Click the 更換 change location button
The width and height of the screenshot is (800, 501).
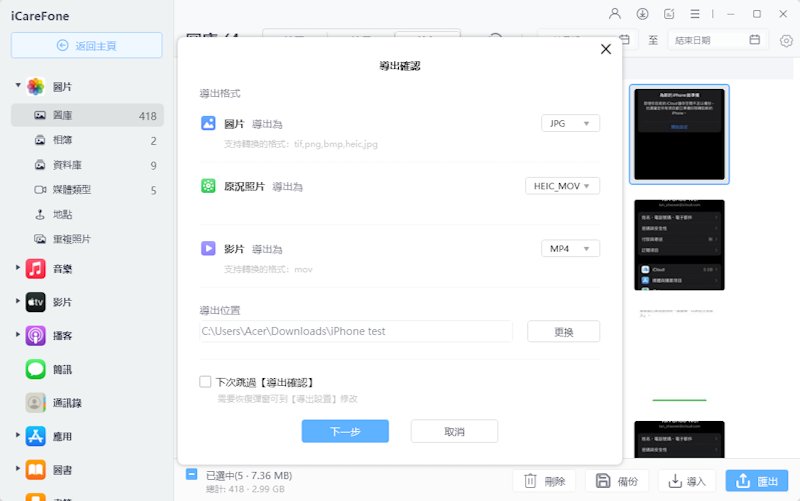tap(563, 331)
